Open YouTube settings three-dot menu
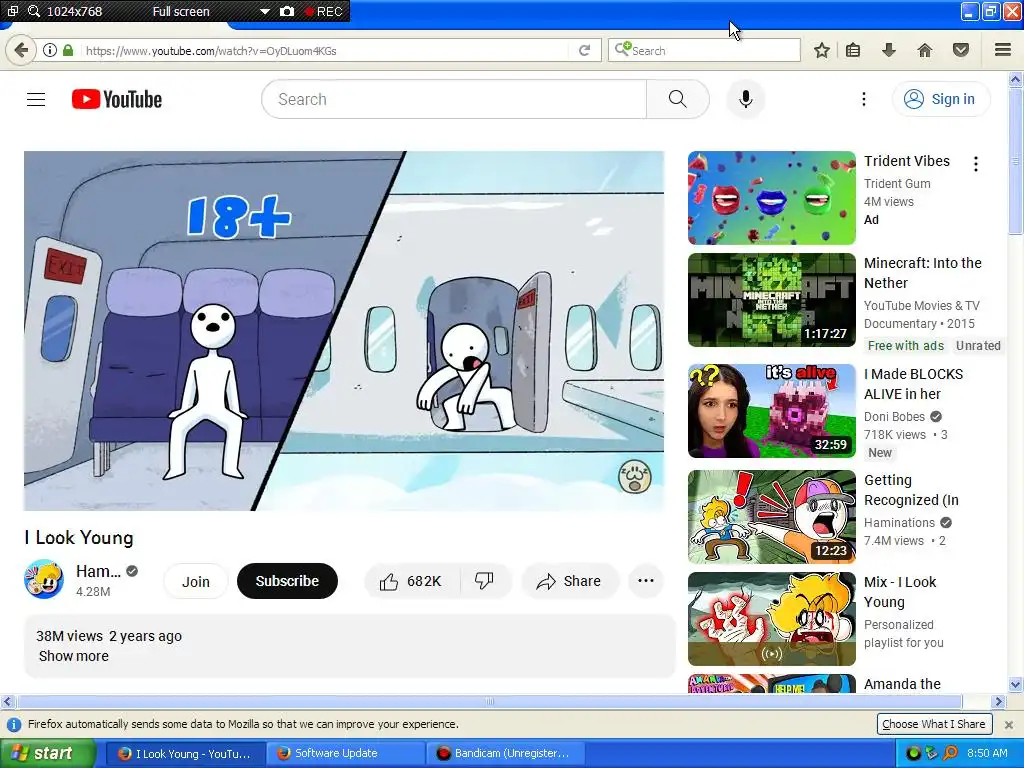 tap(863, 99)
